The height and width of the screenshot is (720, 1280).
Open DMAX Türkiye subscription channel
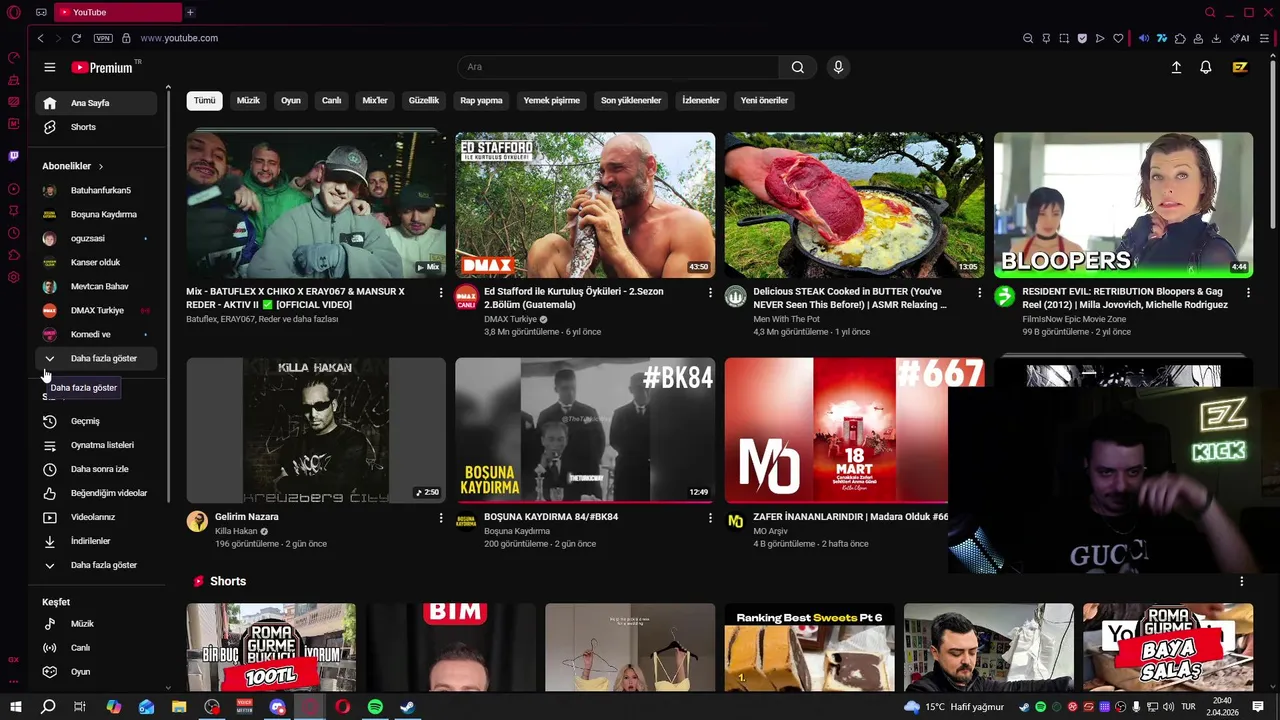(96, 310)
